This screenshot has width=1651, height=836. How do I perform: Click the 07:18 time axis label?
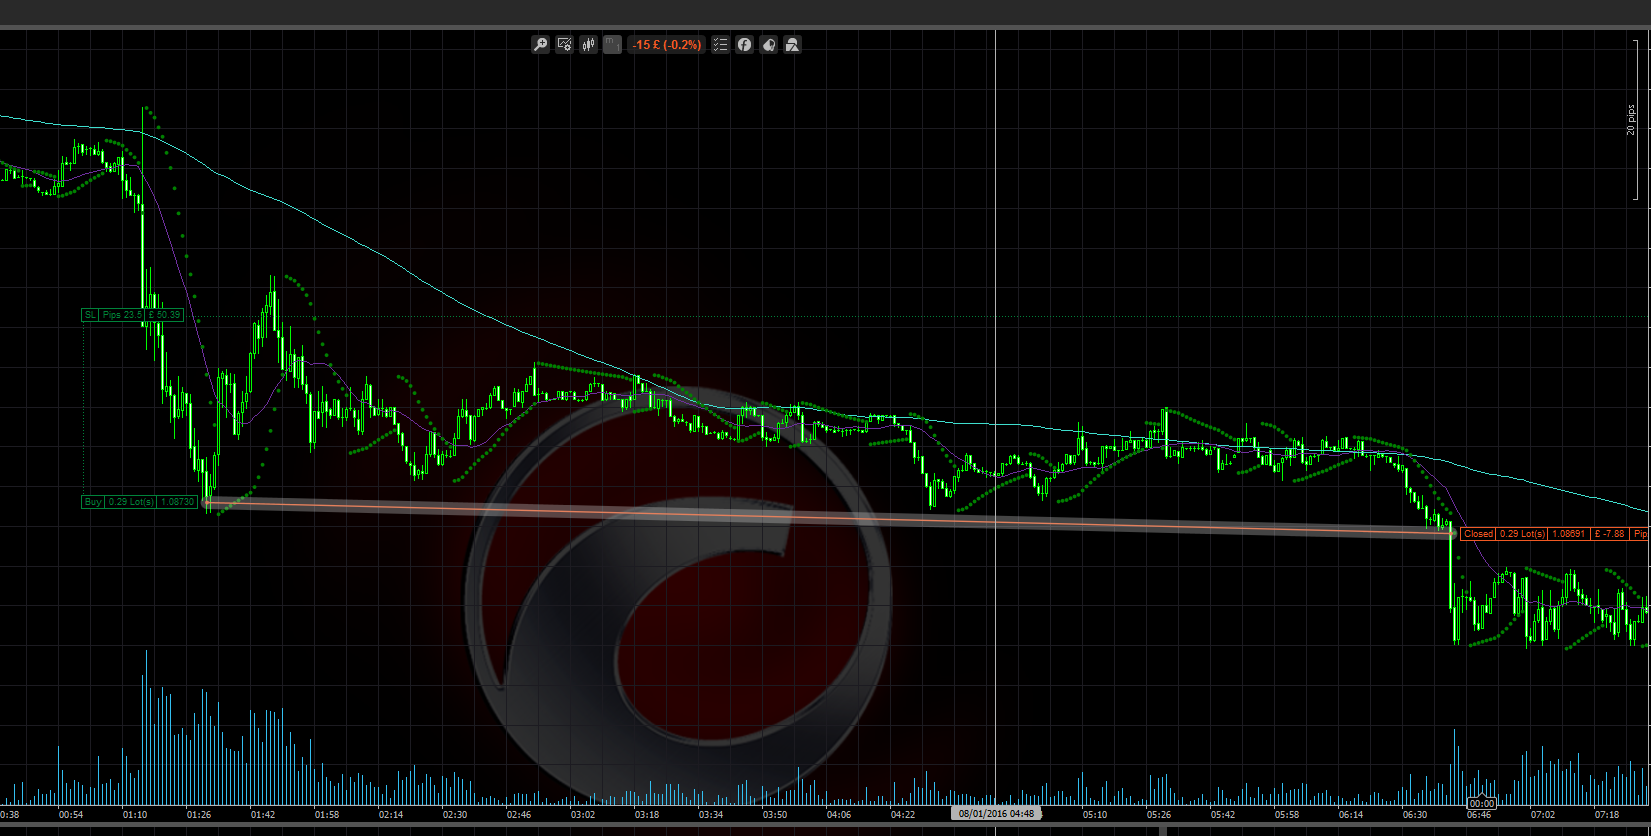pyautogui.click(x=1607, y=815)
